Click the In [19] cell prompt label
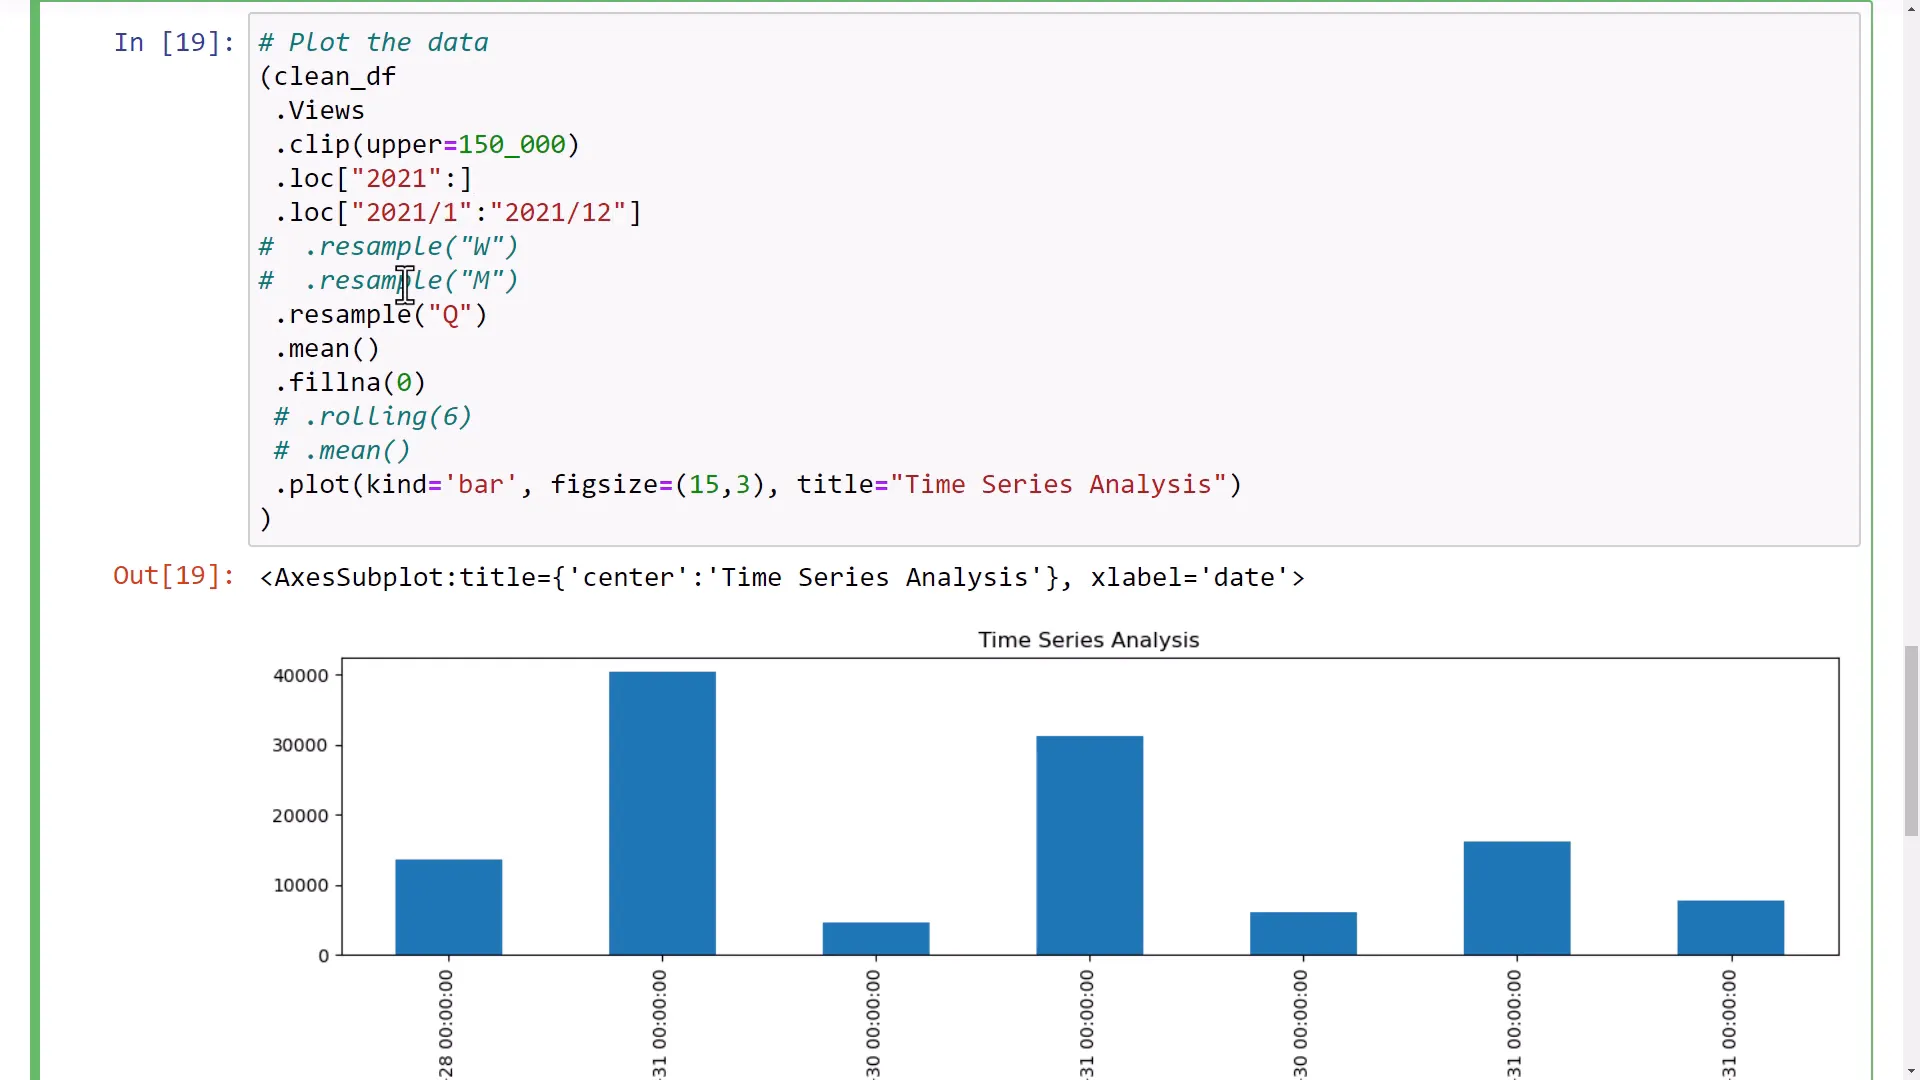The image size is (1920, 1080). tap(172, 42)
